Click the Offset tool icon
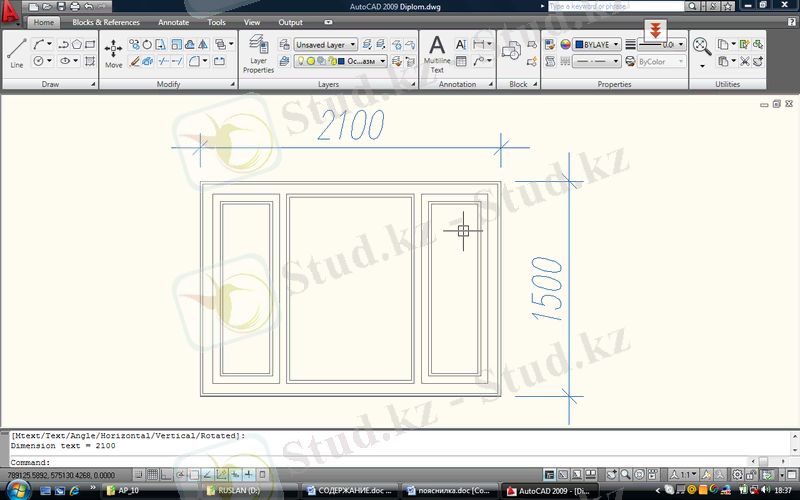Screen dimensions: 800x500 pos(190,44)
